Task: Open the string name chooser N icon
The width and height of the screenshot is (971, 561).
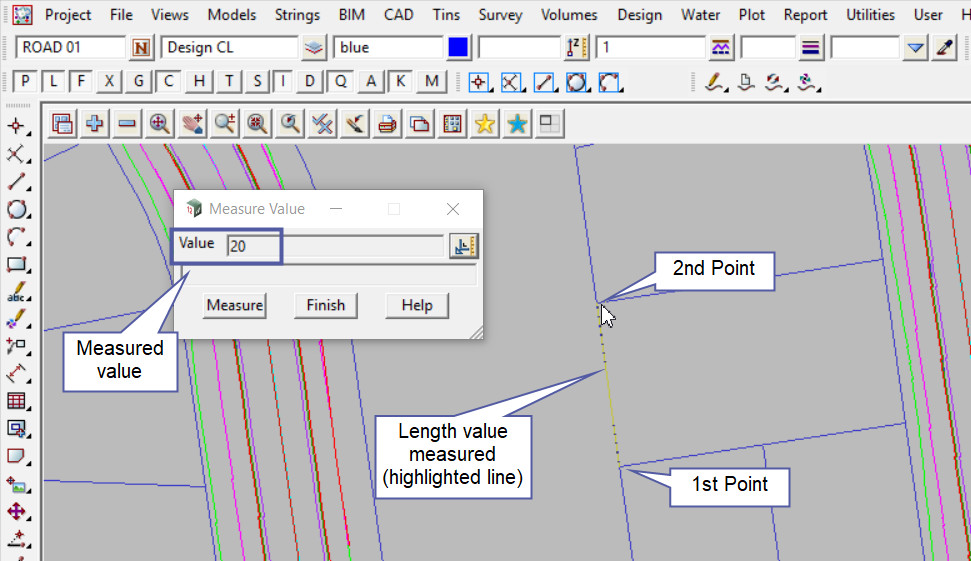Action: click(141, 48)
